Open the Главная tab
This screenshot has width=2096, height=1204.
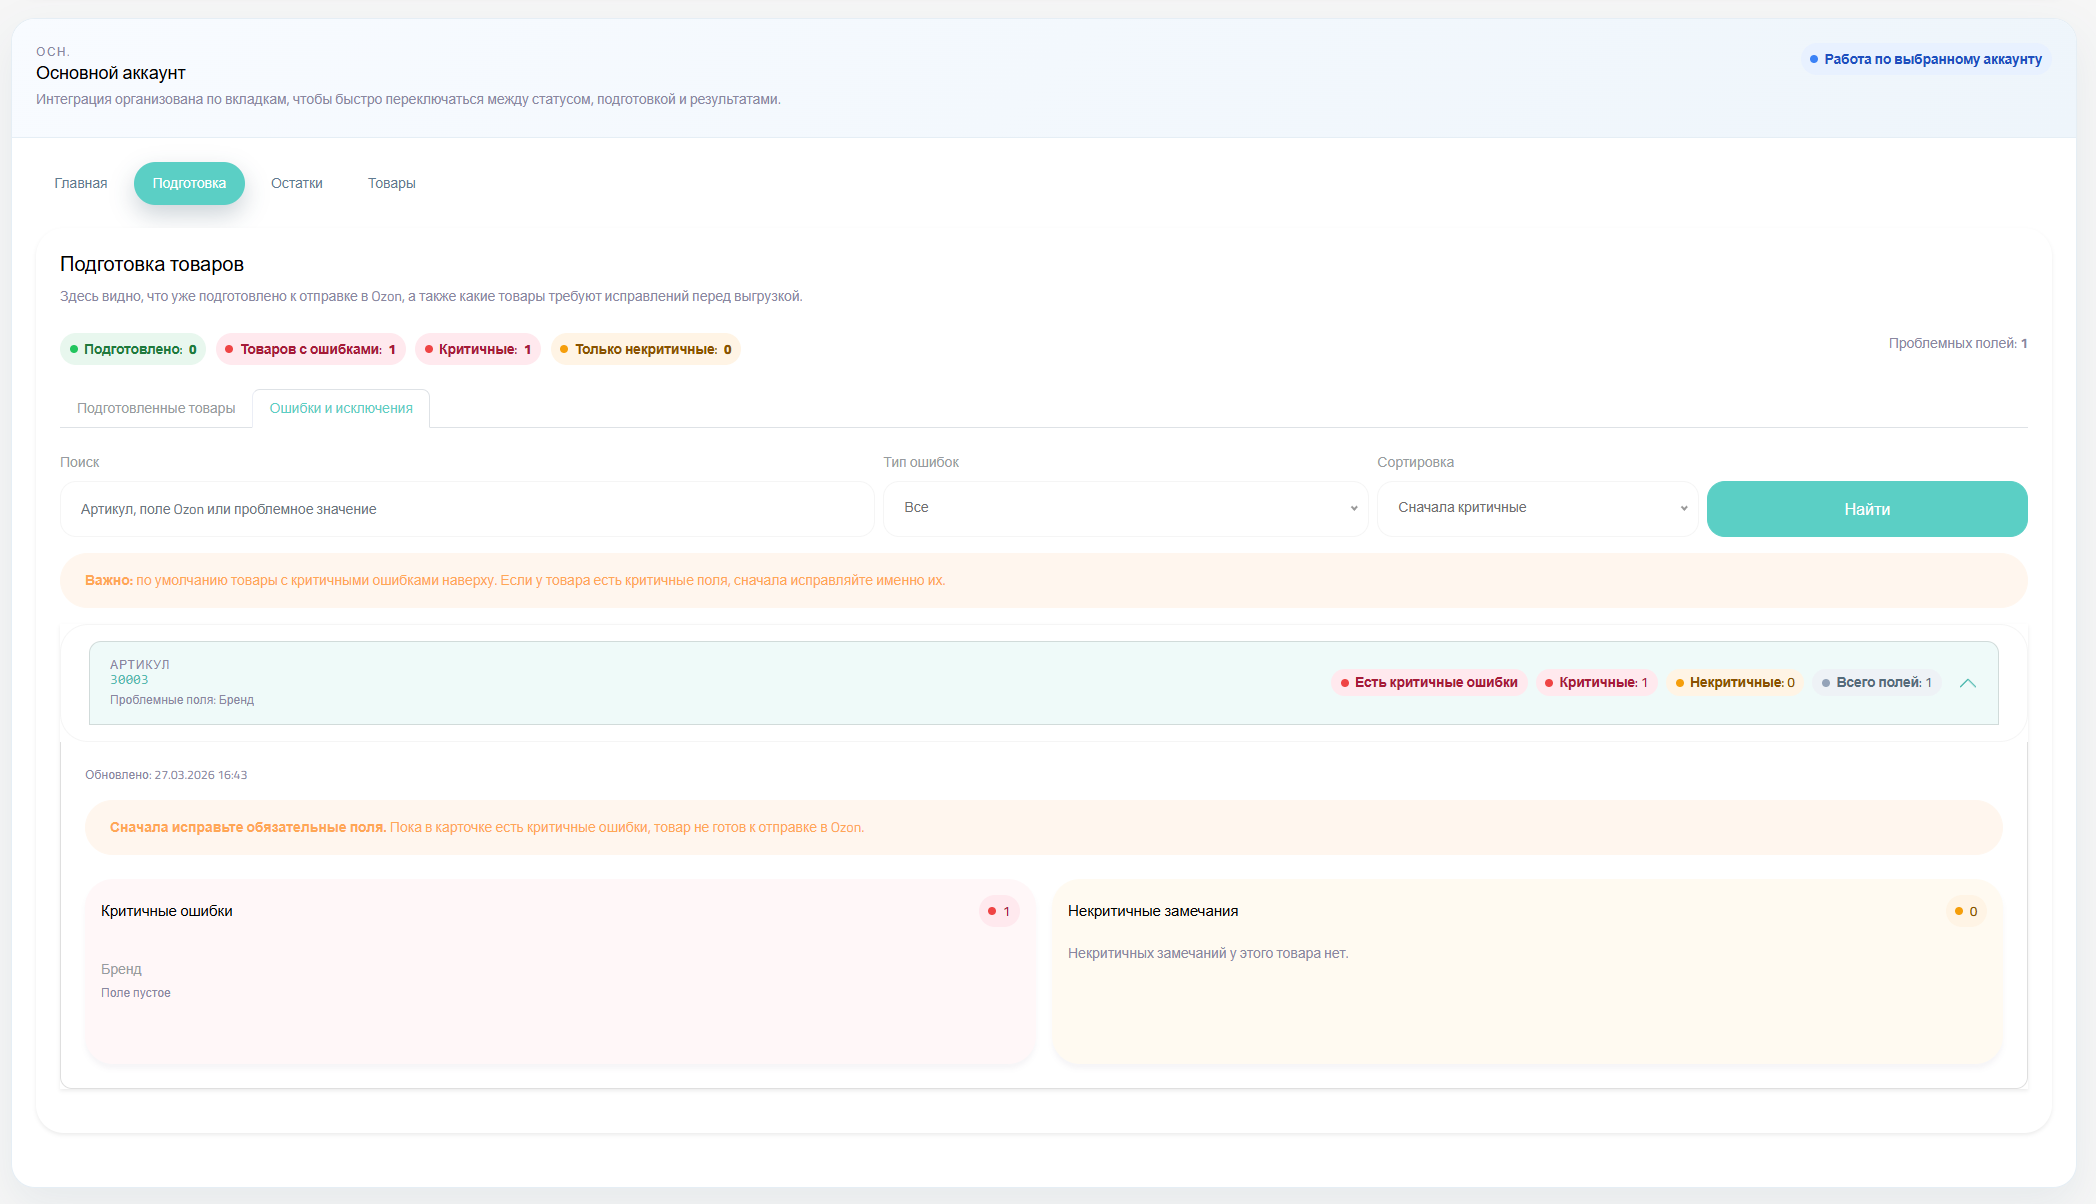pyautogui.click(x=81, y=183)
